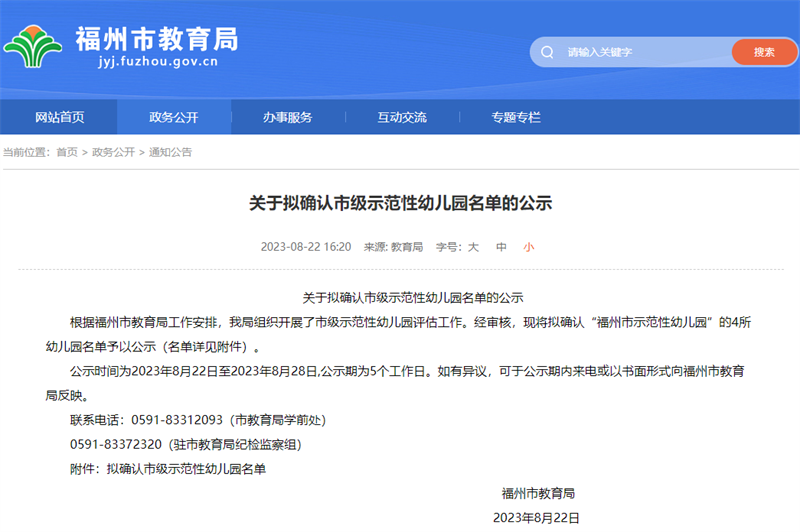Image resolution: width=800 pixels, height=532 pixels.
Task: Focus the 请输入关键字 search field
Action: point(640,52)
